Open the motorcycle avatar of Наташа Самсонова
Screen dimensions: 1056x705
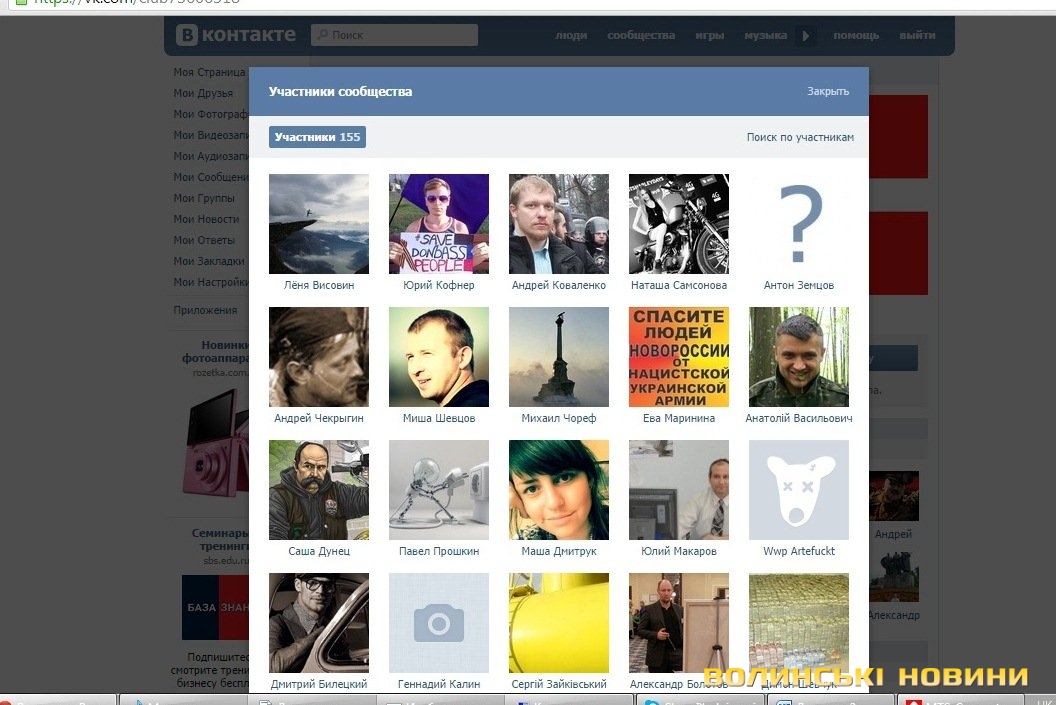(x=678, y=224)
